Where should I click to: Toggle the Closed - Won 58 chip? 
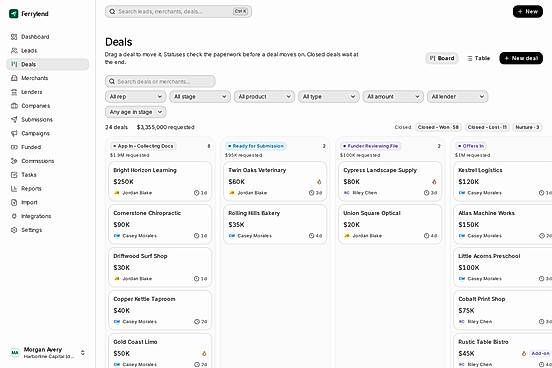point(438,127)
